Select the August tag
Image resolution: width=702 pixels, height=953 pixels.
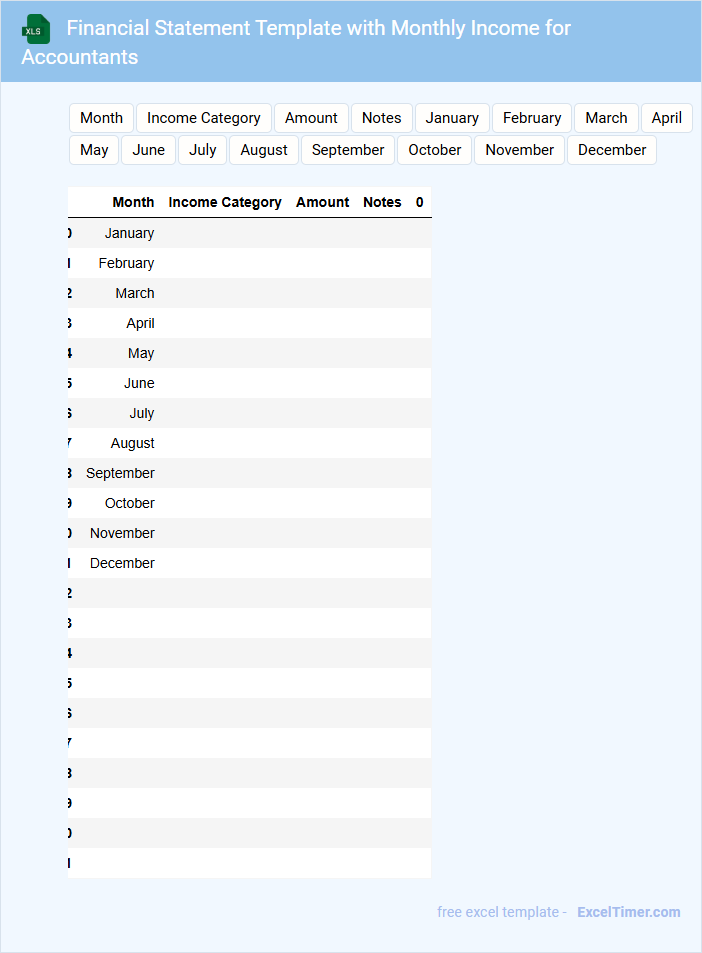coord(264,150)
